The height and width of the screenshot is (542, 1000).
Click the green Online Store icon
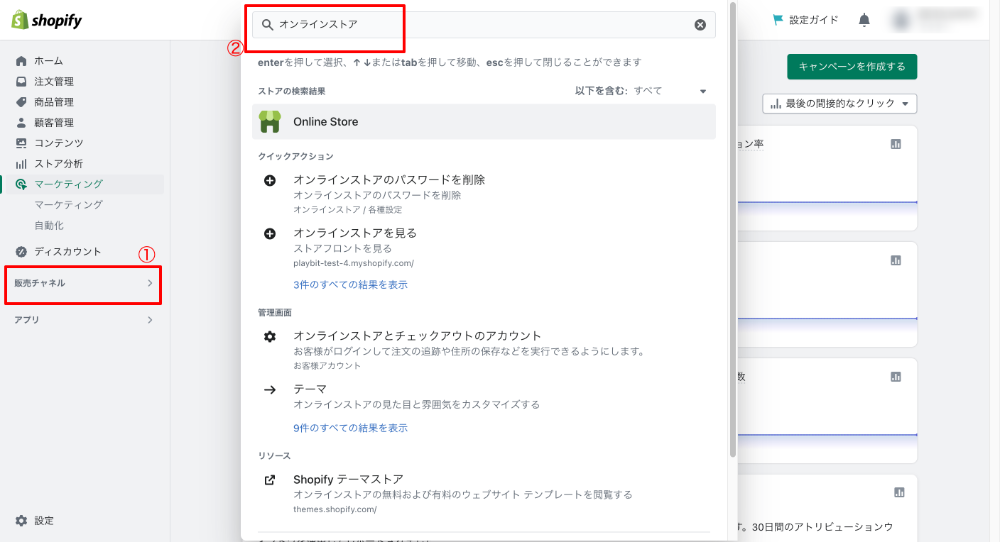pos(270,122)
